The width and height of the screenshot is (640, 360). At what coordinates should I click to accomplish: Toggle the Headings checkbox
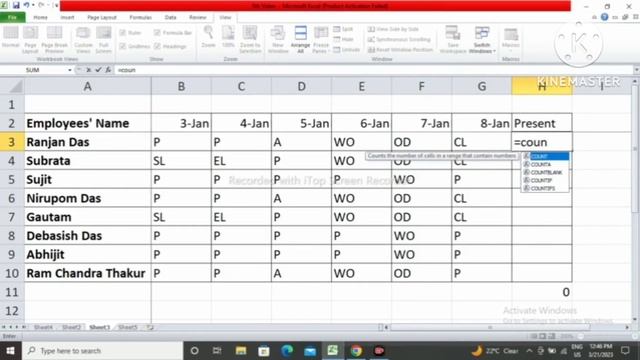[157, 46]
